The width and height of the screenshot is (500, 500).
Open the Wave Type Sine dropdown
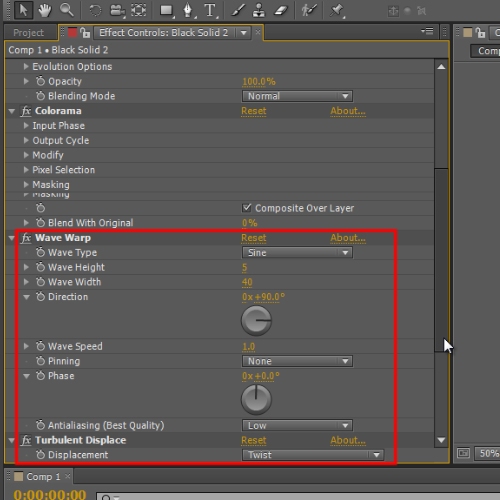[297, 253]
